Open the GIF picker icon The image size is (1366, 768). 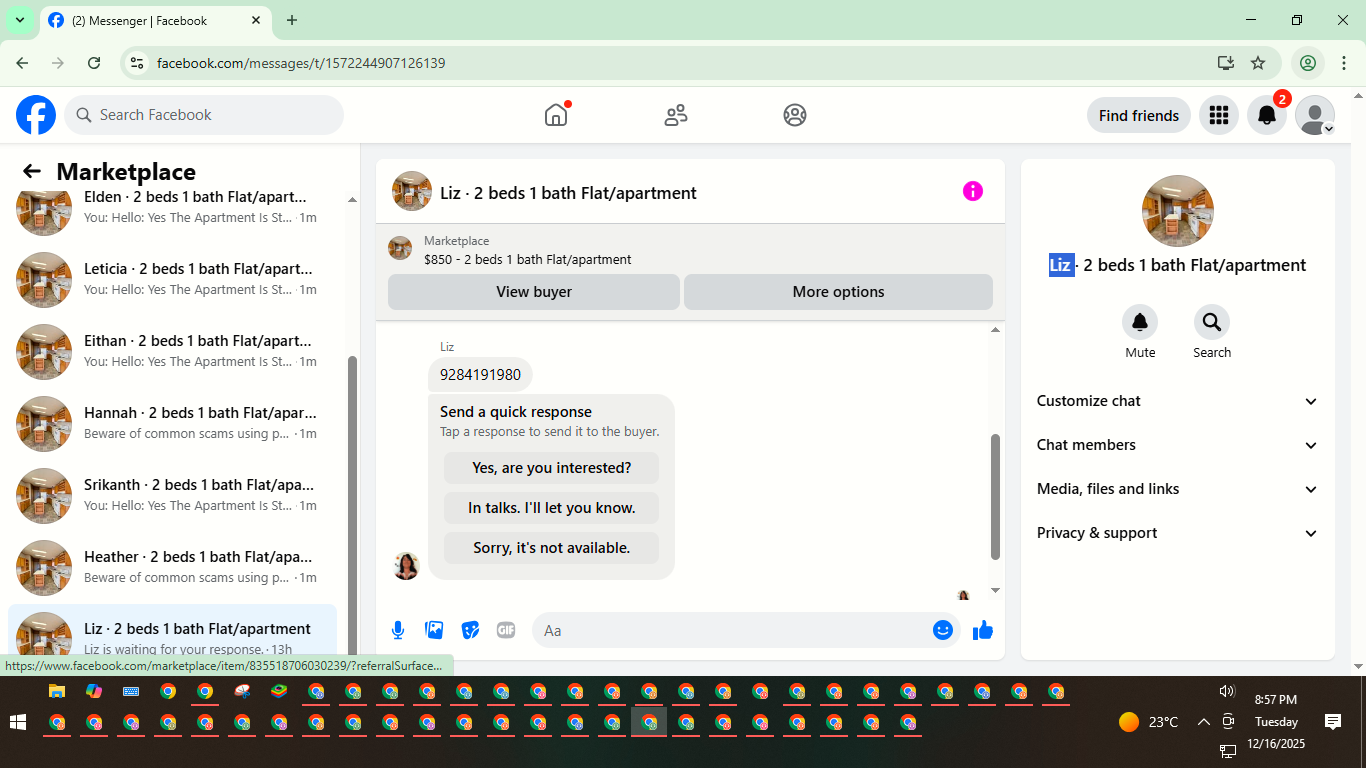pos(506,630)
